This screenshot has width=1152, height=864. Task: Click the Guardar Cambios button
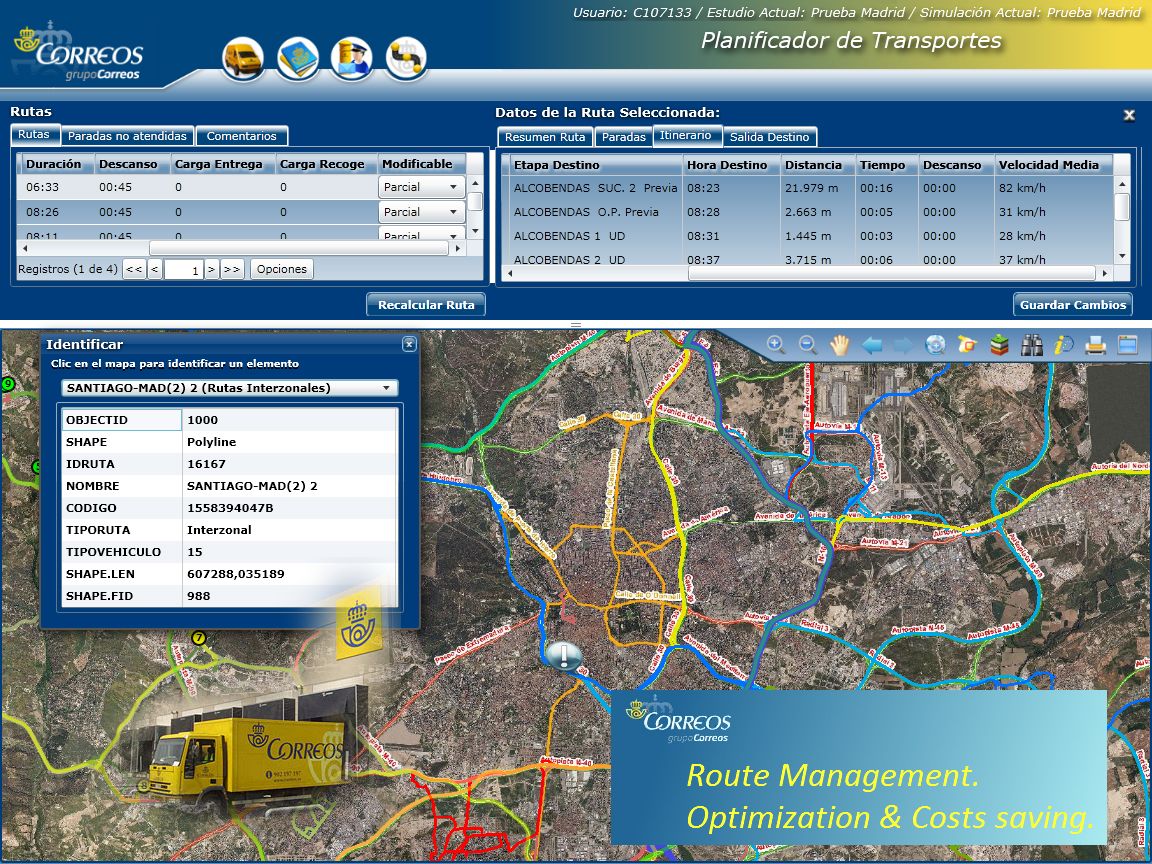[x=1073, y=305]
